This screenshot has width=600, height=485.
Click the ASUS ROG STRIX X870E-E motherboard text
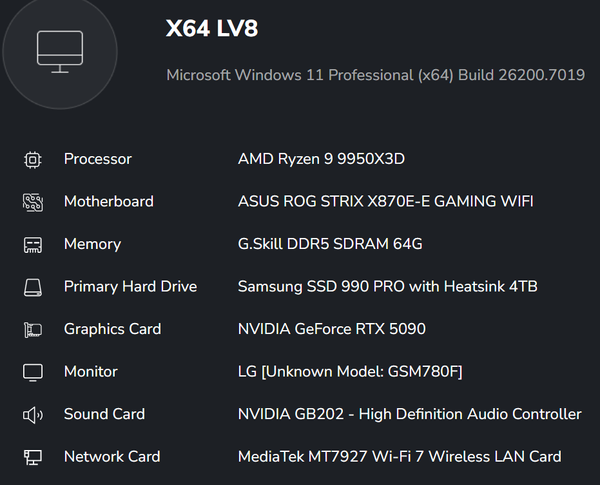click(x=385, y=201)
